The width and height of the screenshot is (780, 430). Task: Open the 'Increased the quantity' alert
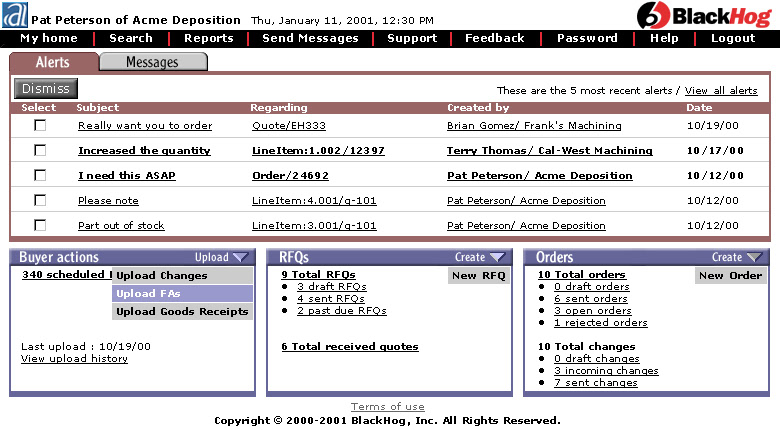(144, 151)
